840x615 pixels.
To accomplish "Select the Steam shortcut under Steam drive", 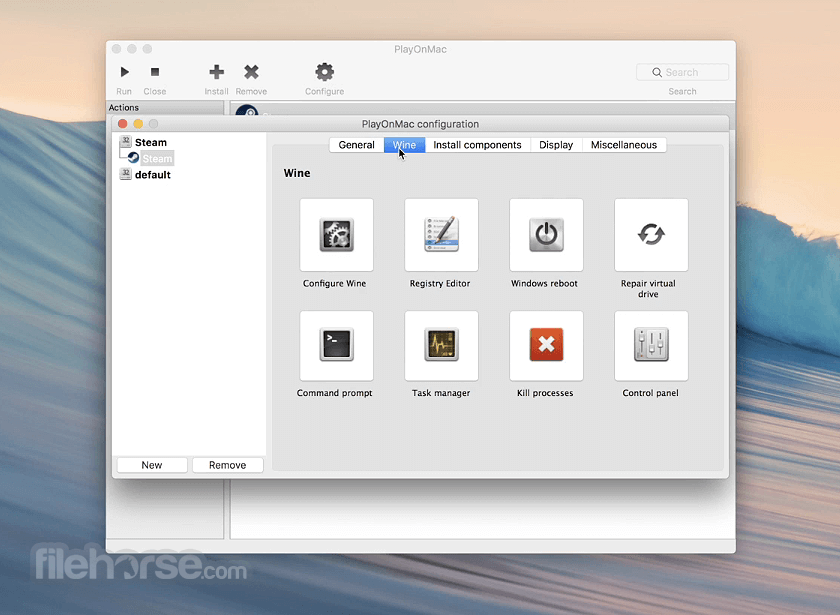I will click(x=157, y=159).
